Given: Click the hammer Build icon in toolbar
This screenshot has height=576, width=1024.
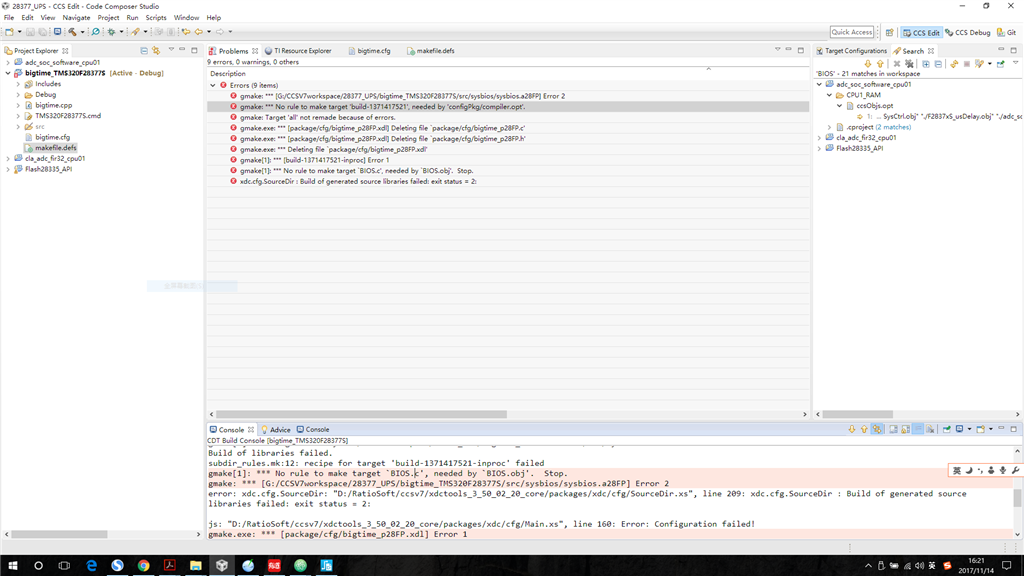Looking at the screenshot, I should click(x=72, y=31).
